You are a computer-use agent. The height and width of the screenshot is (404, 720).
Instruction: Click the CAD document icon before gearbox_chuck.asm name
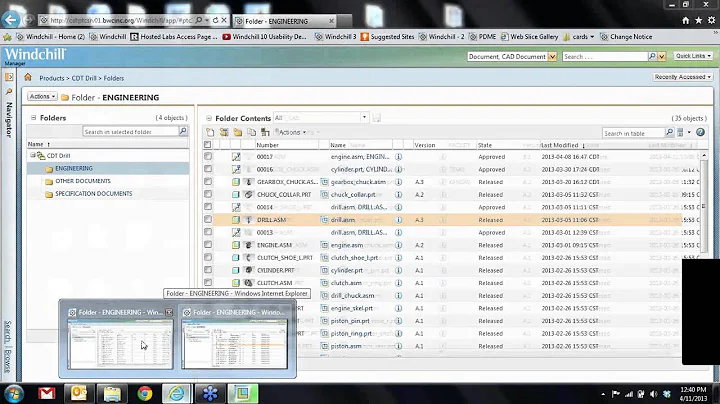click(x=324, y=182)
